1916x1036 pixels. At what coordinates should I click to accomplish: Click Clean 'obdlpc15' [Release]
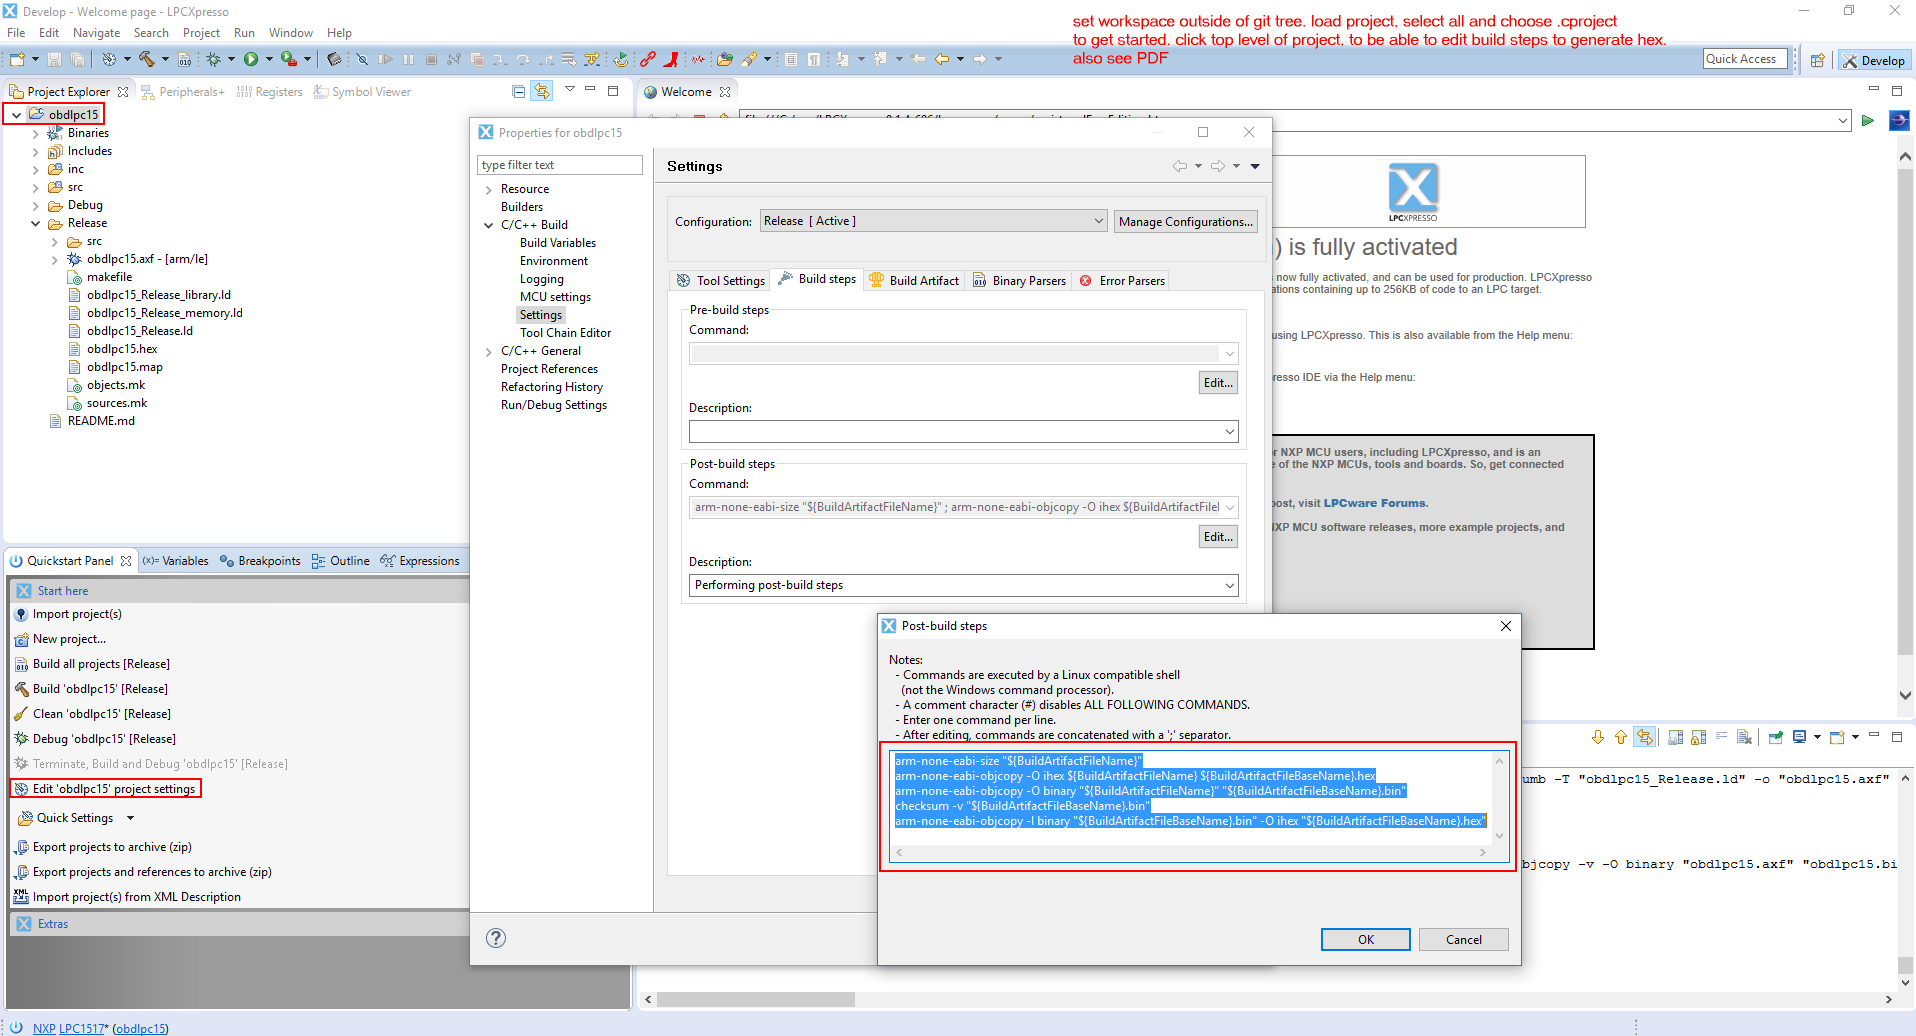(x=102, y=714)
